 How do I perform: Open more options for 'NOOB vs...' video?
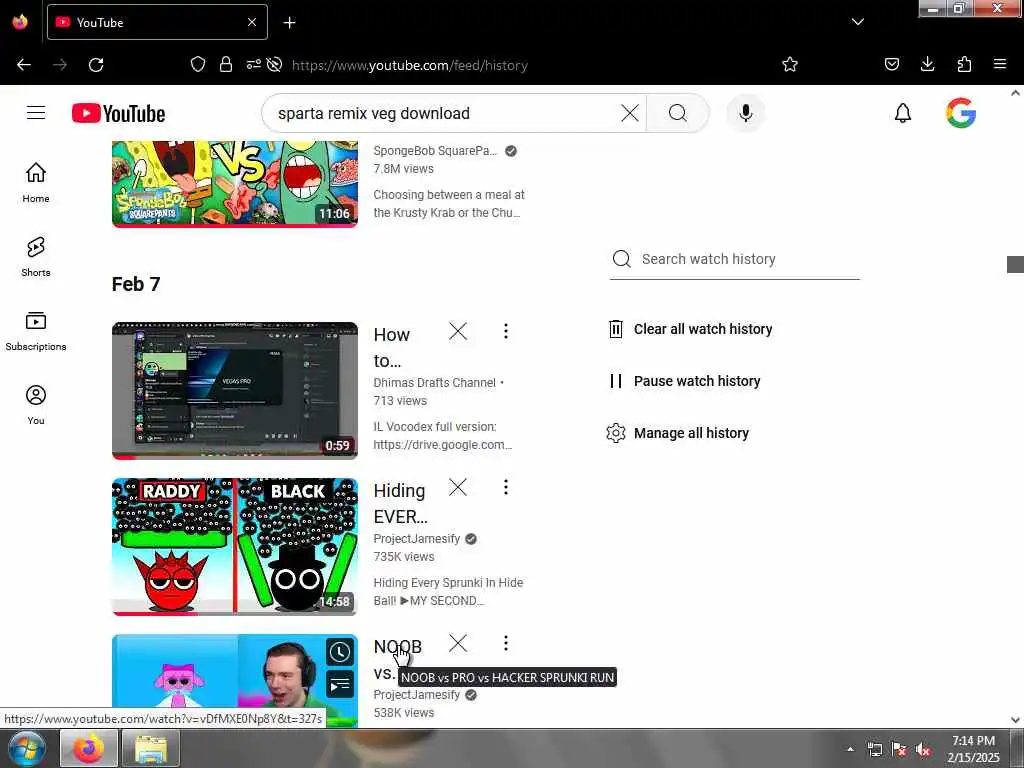[505, 643]
